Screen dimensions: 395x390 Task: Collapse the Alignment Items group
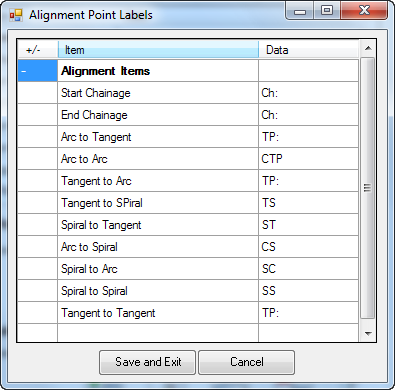(38, 71)
